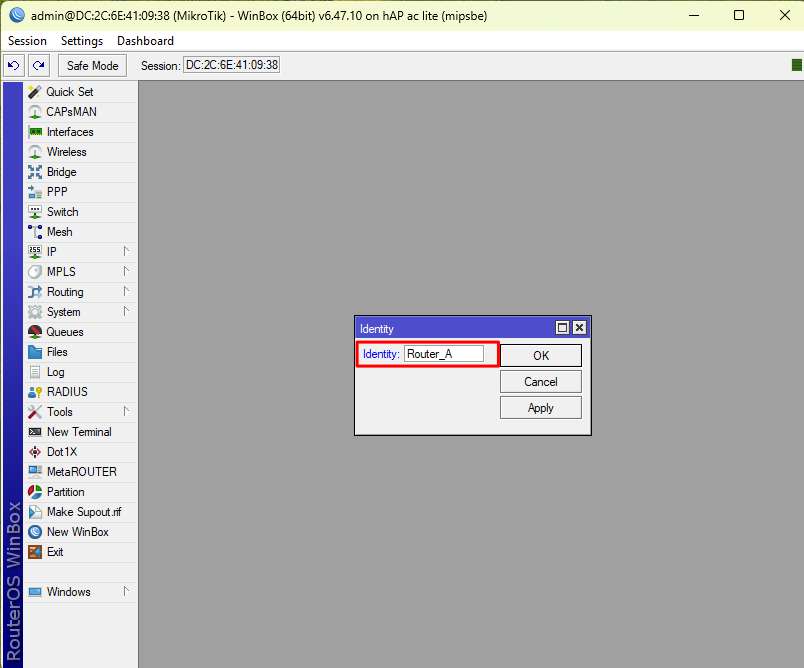Click the undo arrow in toolbar

(x=14, y=65)
